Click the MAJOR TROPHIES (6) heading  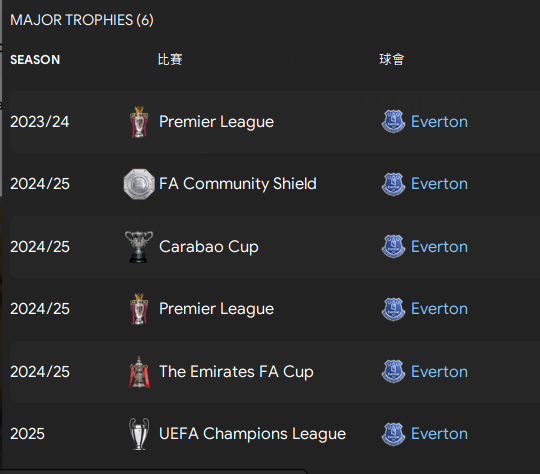pyautogui.click(x=82, y=20)
